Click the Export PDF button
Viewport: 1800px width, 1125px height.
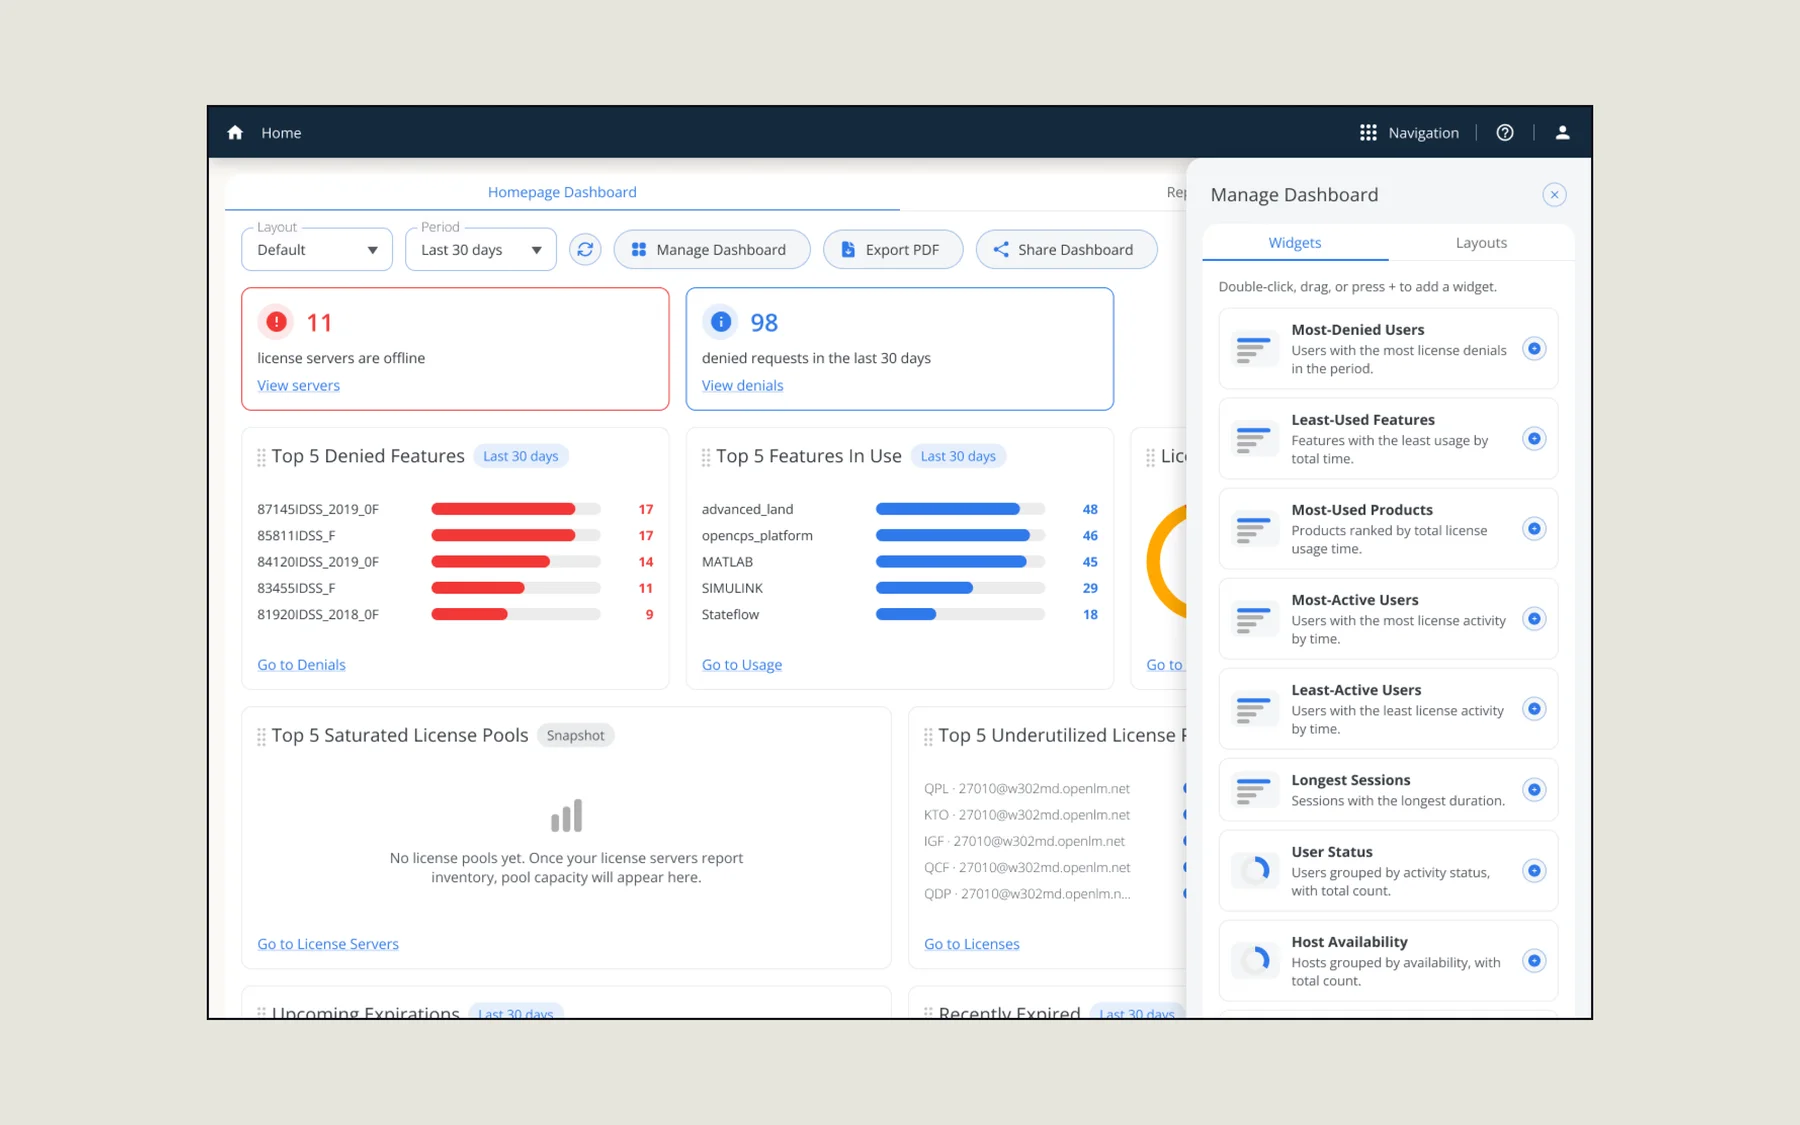tap(892, 249)
